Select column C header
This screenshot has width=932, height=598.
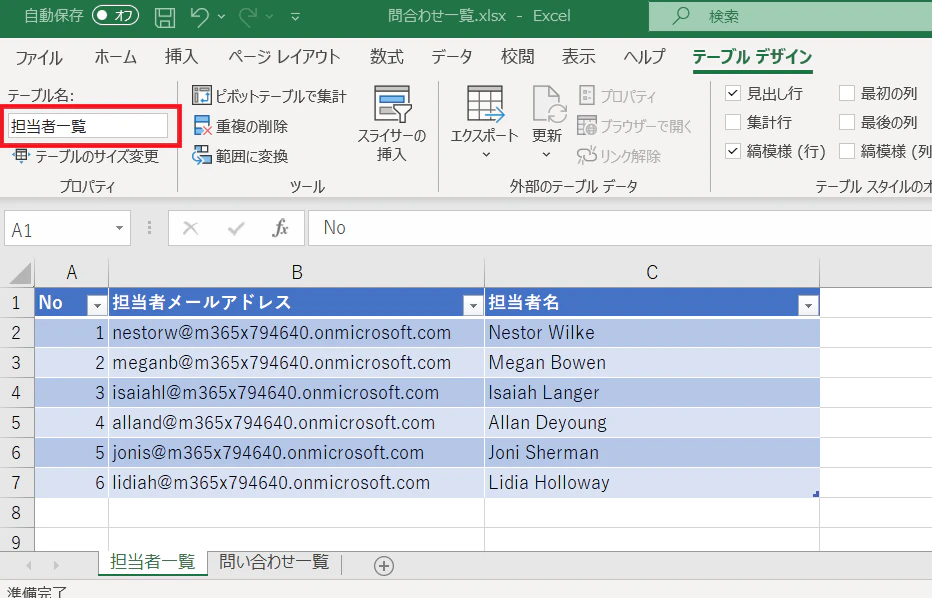coord(652,273)
